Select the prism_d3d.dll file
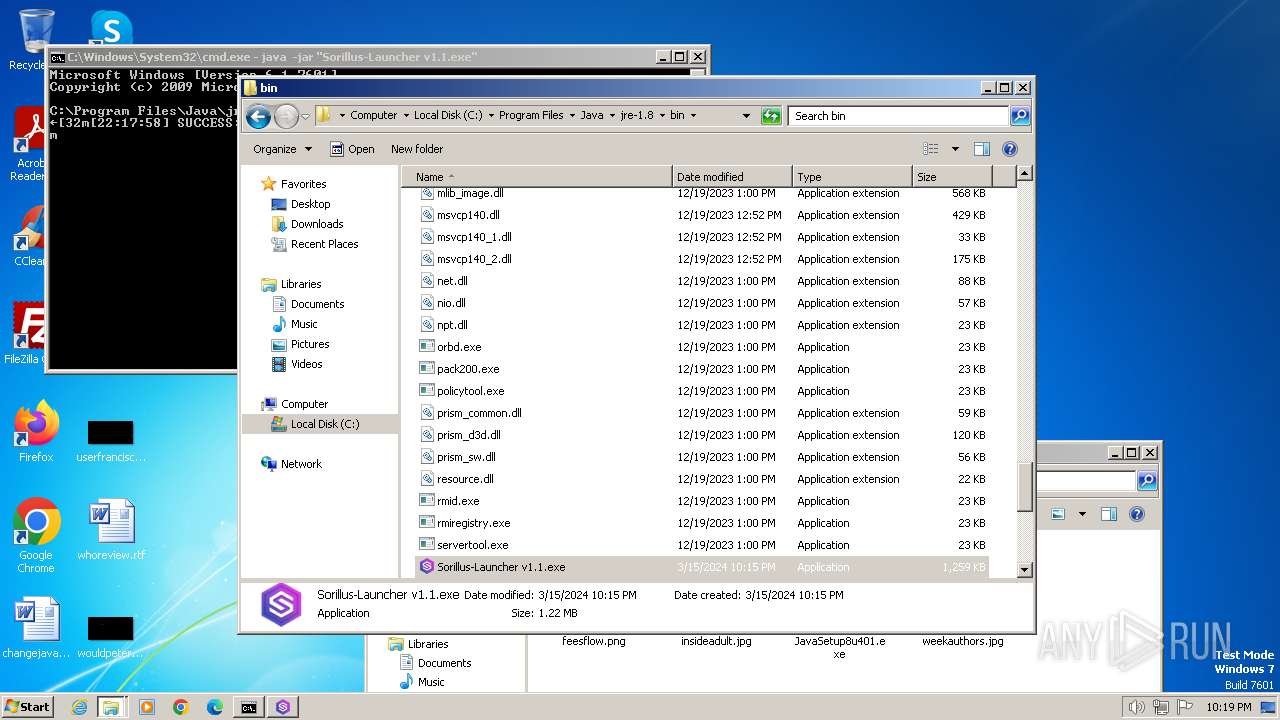Screen dimensions: 1280x720 click(468, 435)
